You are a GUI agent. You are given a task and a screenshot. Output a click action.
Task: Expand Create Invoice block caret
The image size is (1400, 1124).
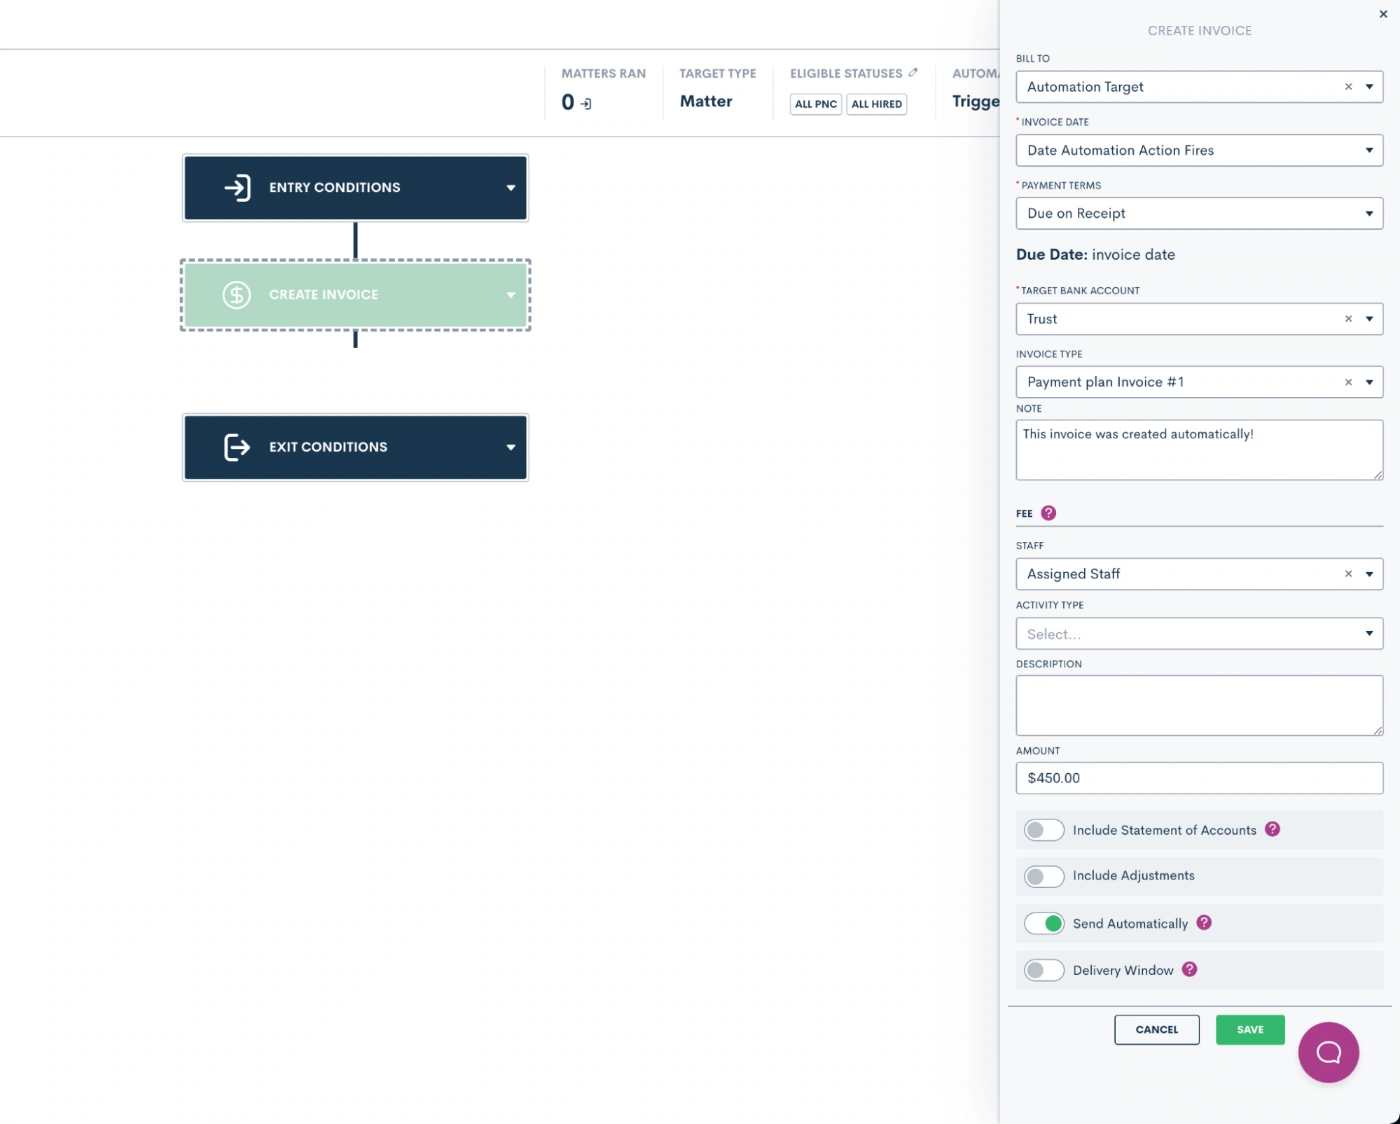511,295
